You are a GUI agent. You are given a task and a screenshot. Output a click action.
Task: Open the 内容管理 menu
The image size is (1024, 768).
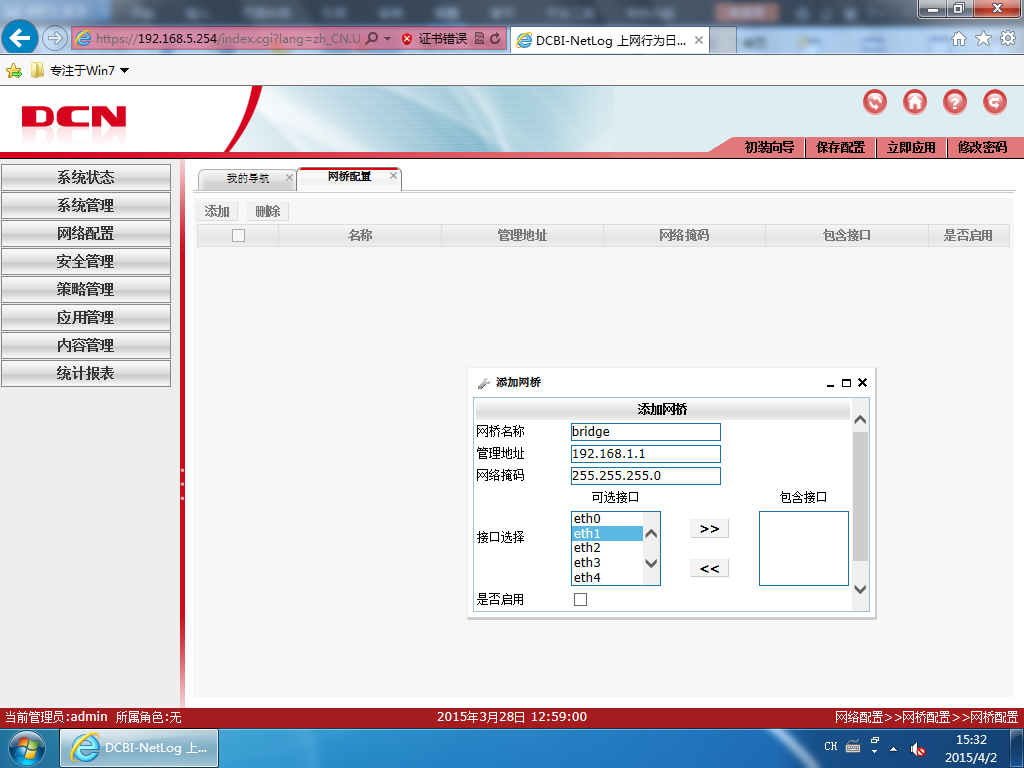pyautogui.click(x=86, y=345)
